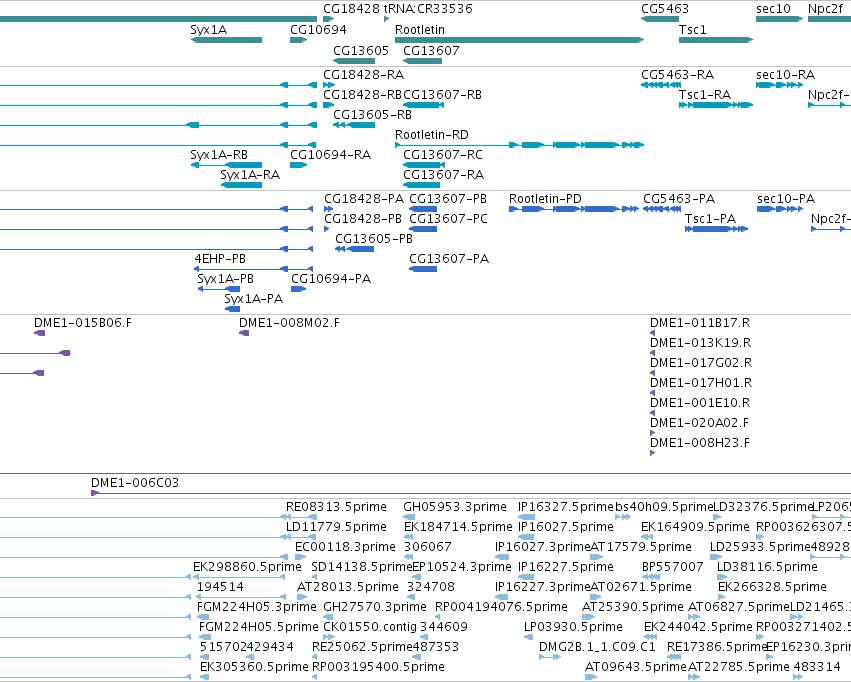Click the DME1-008H23.F clone label

pos(700,443)
